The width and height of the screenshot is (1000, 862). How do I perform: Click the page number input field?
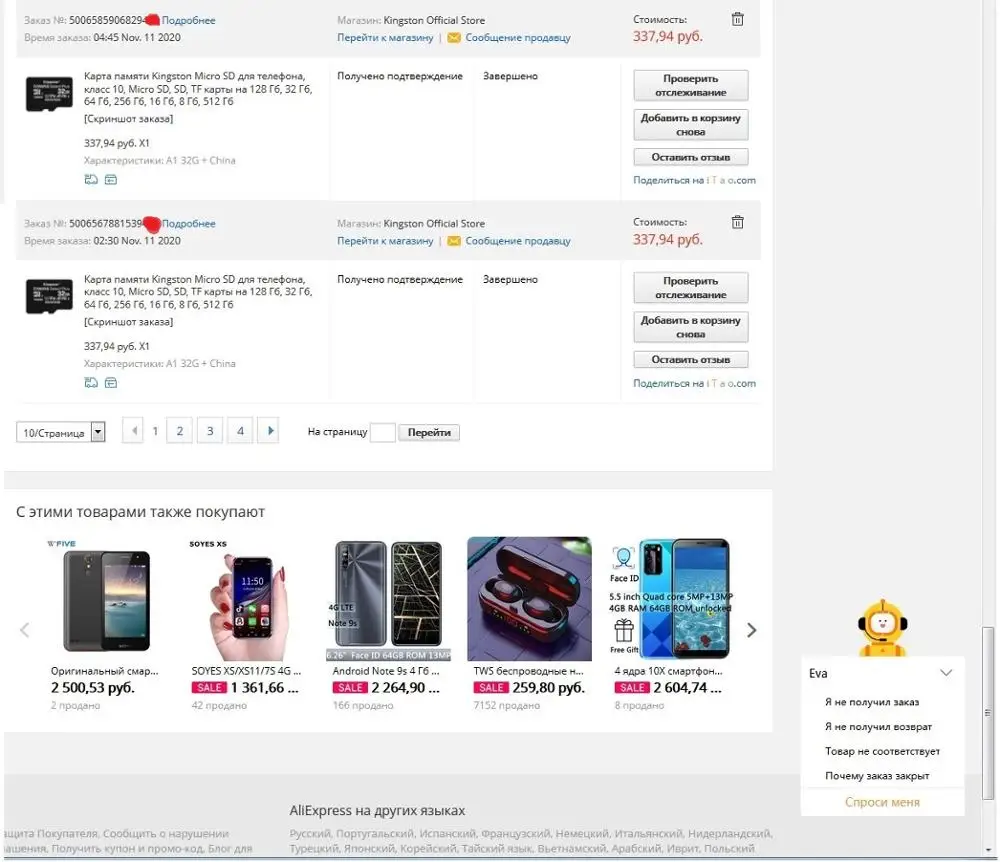point(383,432)
